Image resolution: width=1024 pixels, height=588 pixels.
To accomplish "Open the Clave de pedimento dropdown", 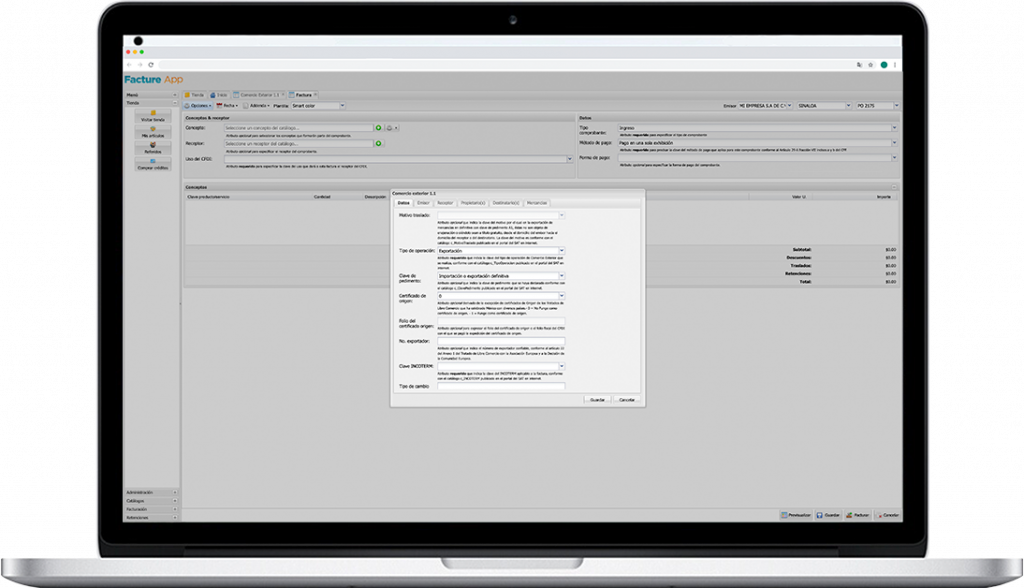I will [x=561, y=276].
